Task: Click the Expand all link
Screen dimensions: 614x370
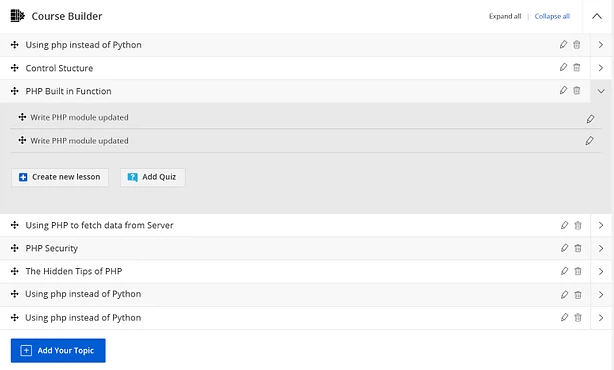Action: coord(505,16)
